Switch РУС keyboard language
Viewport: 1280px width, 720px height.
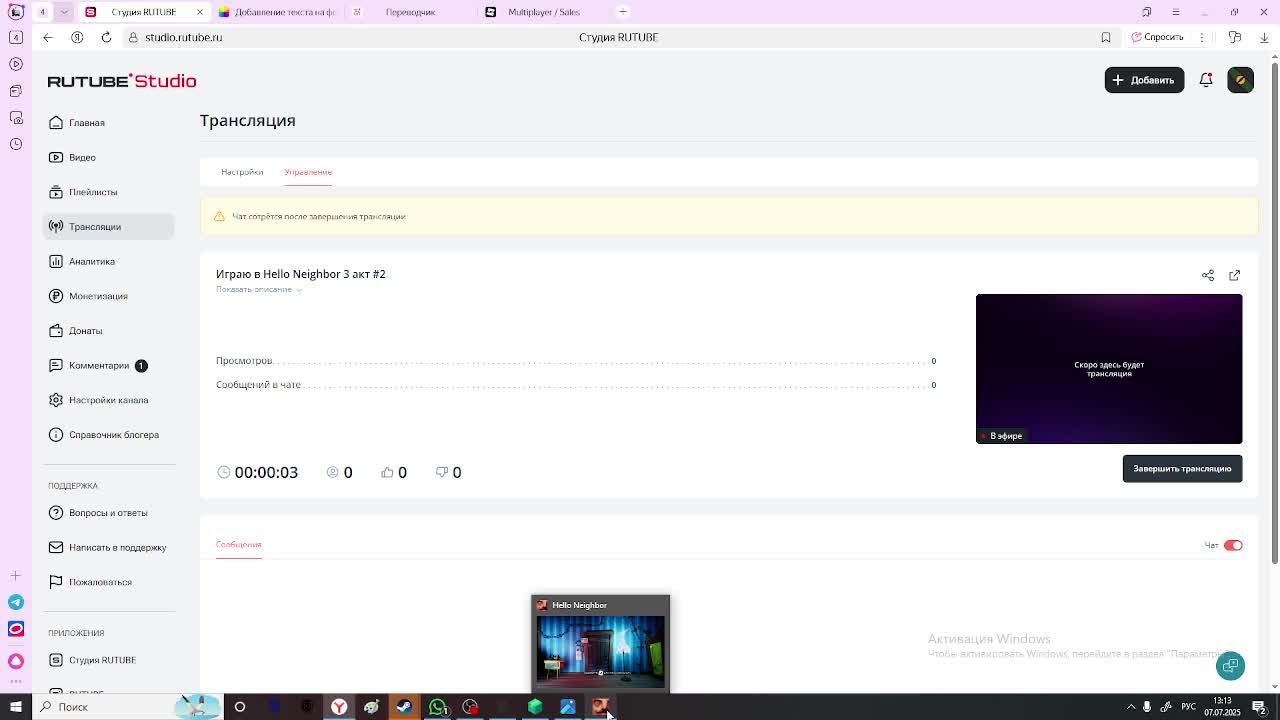click(1188, 707)
